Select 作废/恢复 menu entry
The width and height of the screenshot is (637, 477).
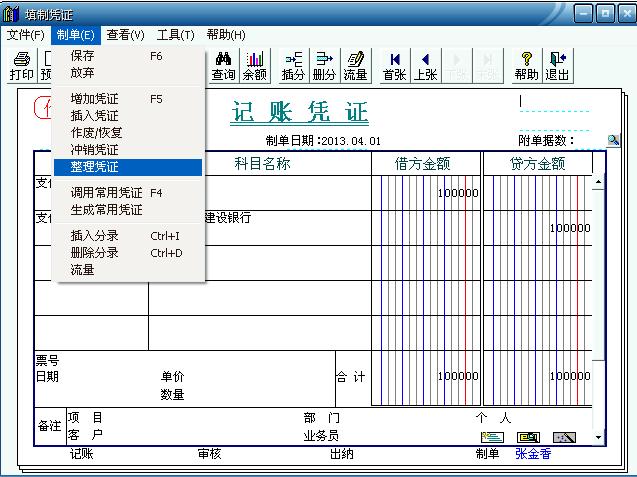[128, 133]
